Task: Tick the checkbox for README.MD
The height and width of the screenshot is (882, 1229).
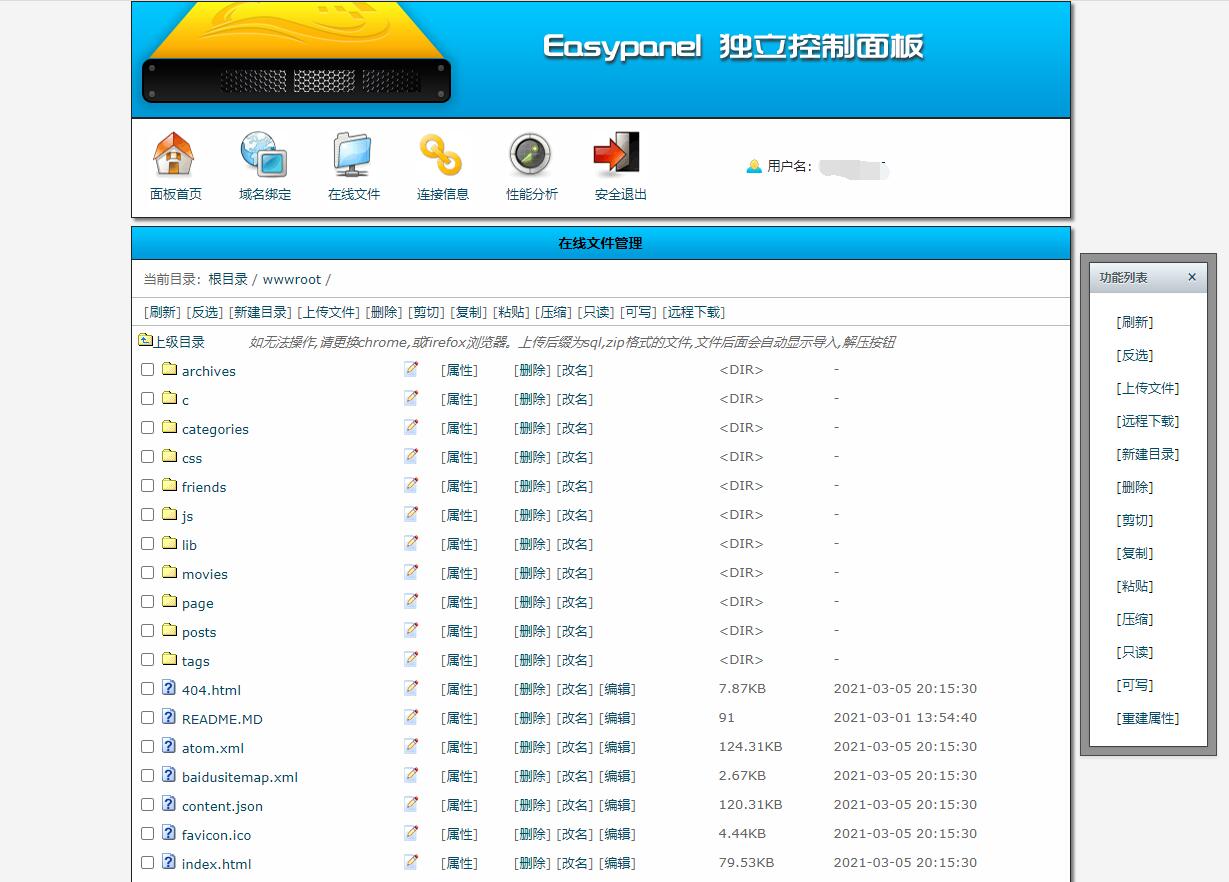Action: click(147, 718)
